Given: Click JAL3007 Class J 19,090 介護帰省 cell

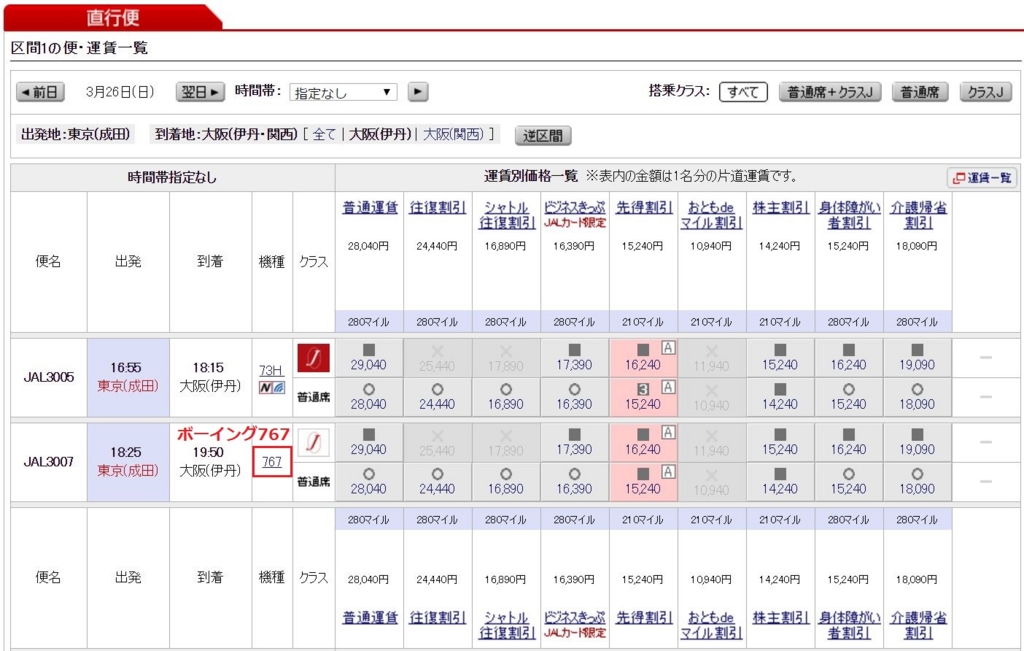Looking at the screenshot, I should [918, 443].
